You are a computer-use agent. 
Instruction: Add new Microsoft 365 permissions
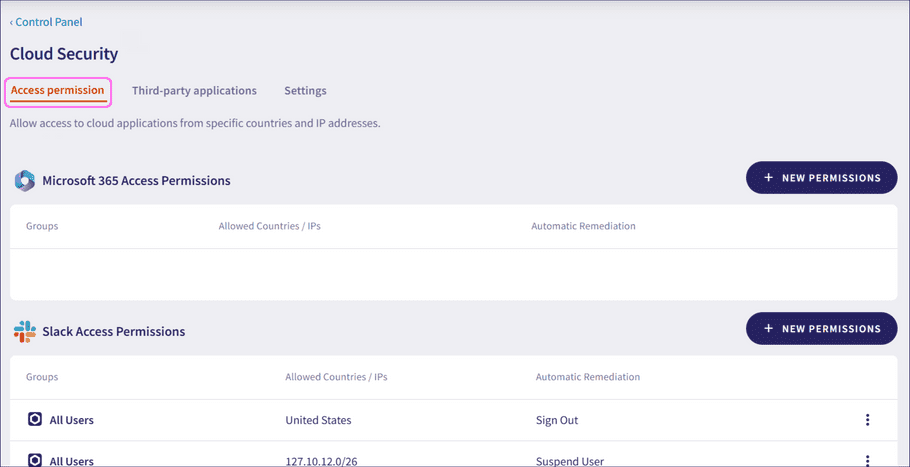(821, 178)
